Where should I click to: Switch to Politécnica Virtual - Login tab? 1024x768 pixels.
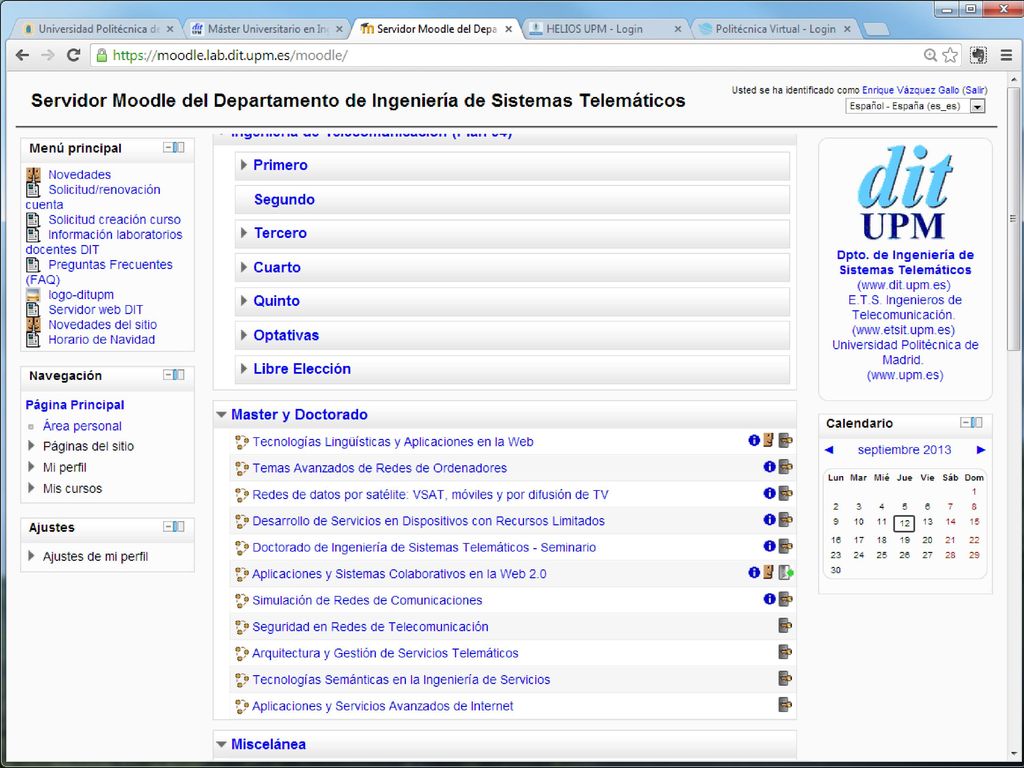[775, 29]
